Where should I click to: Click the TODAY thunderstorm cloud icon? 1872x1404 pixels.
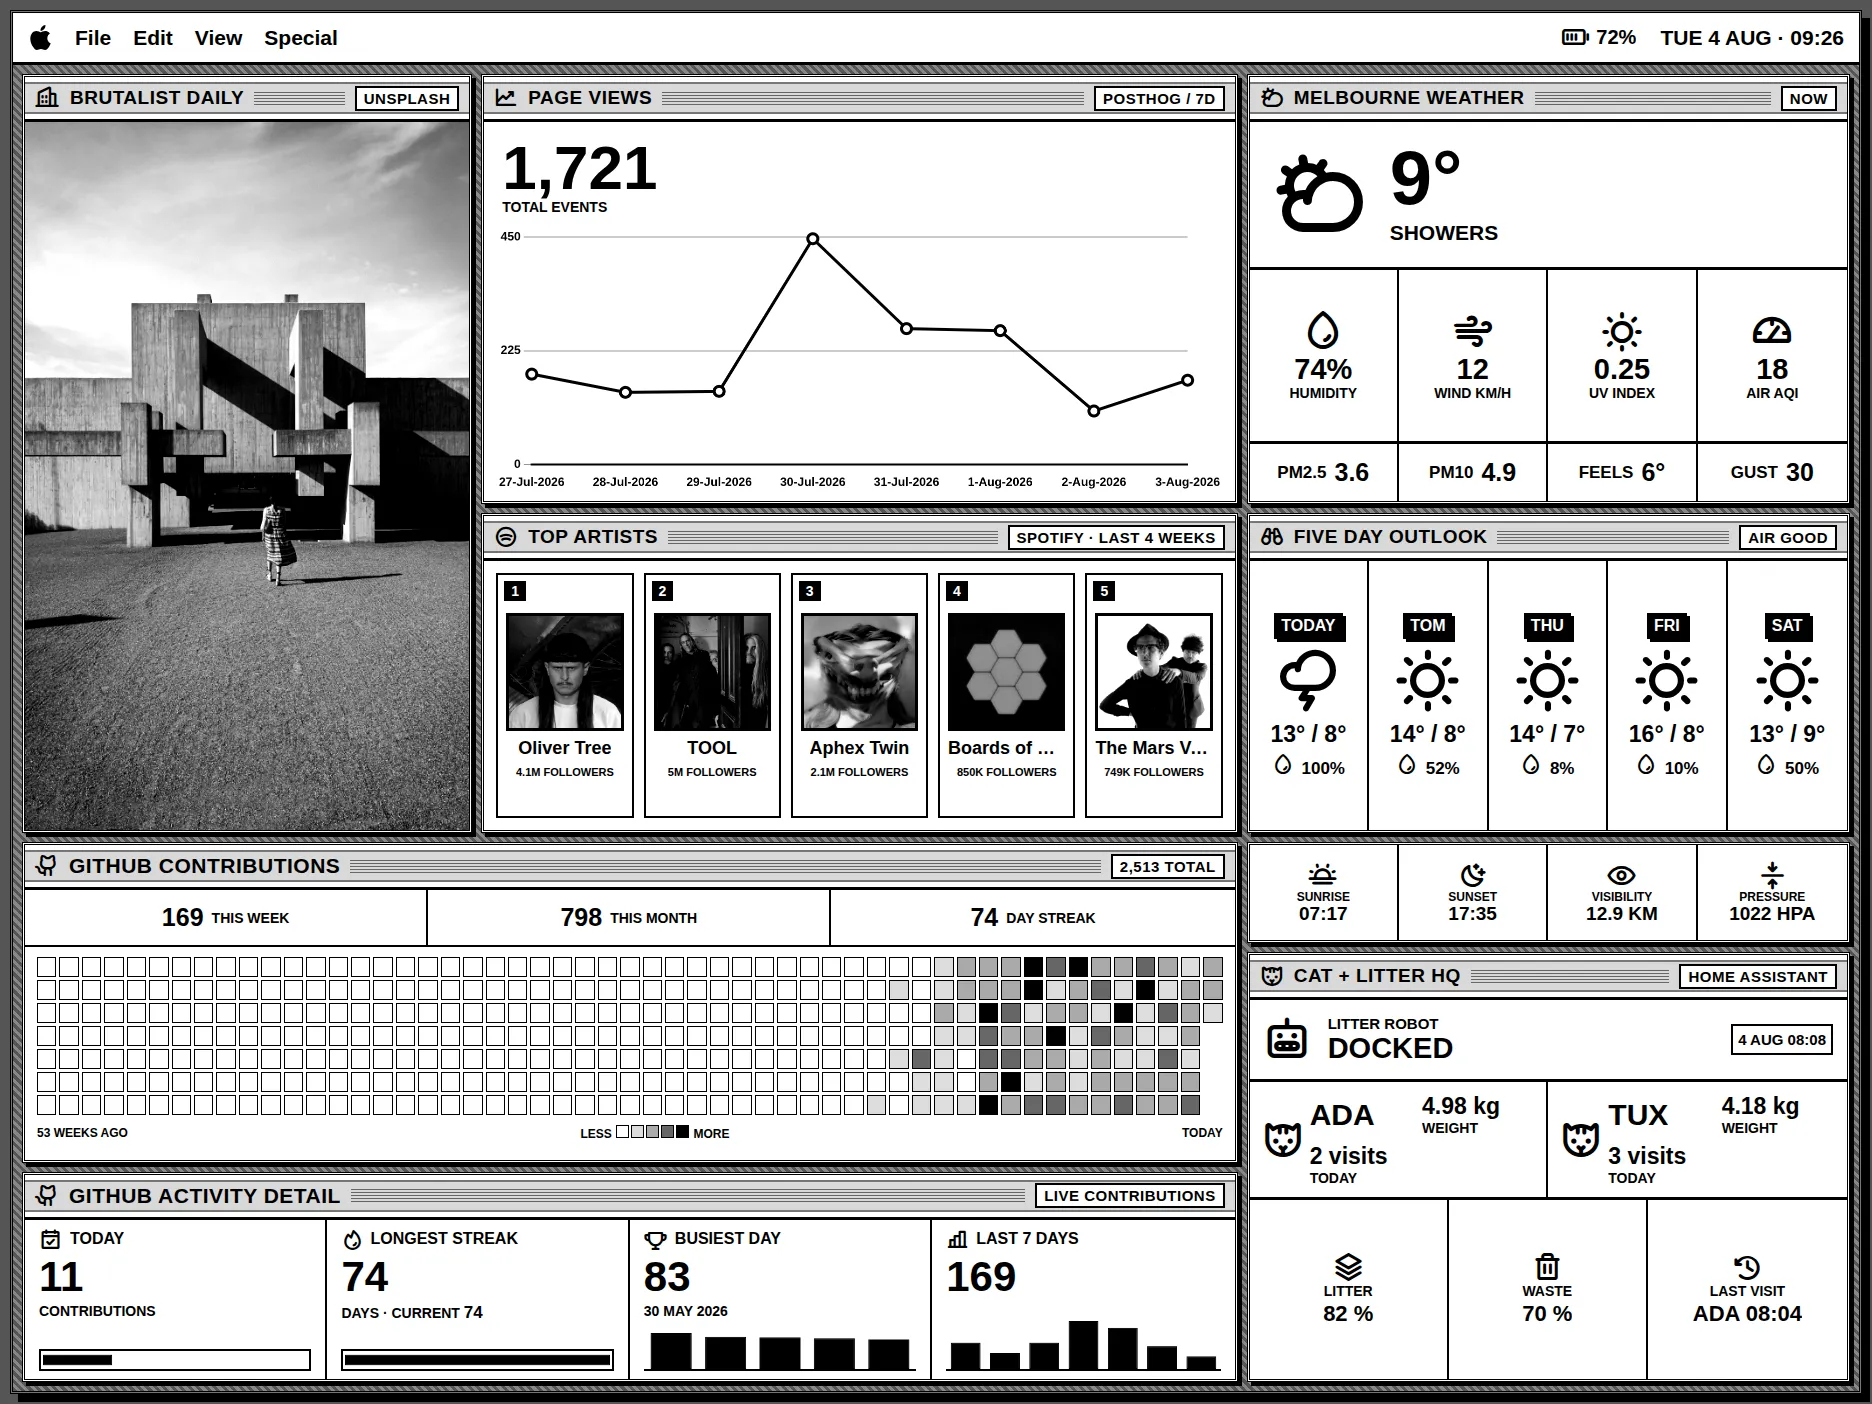1308,681
